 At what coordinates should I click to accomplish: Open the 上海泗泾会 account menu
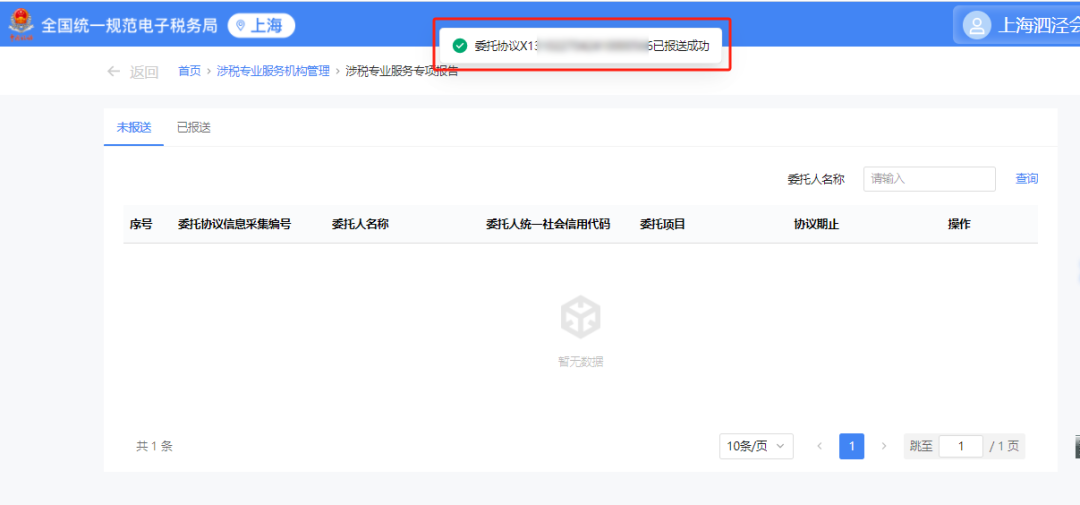[x=1037, y=25]
